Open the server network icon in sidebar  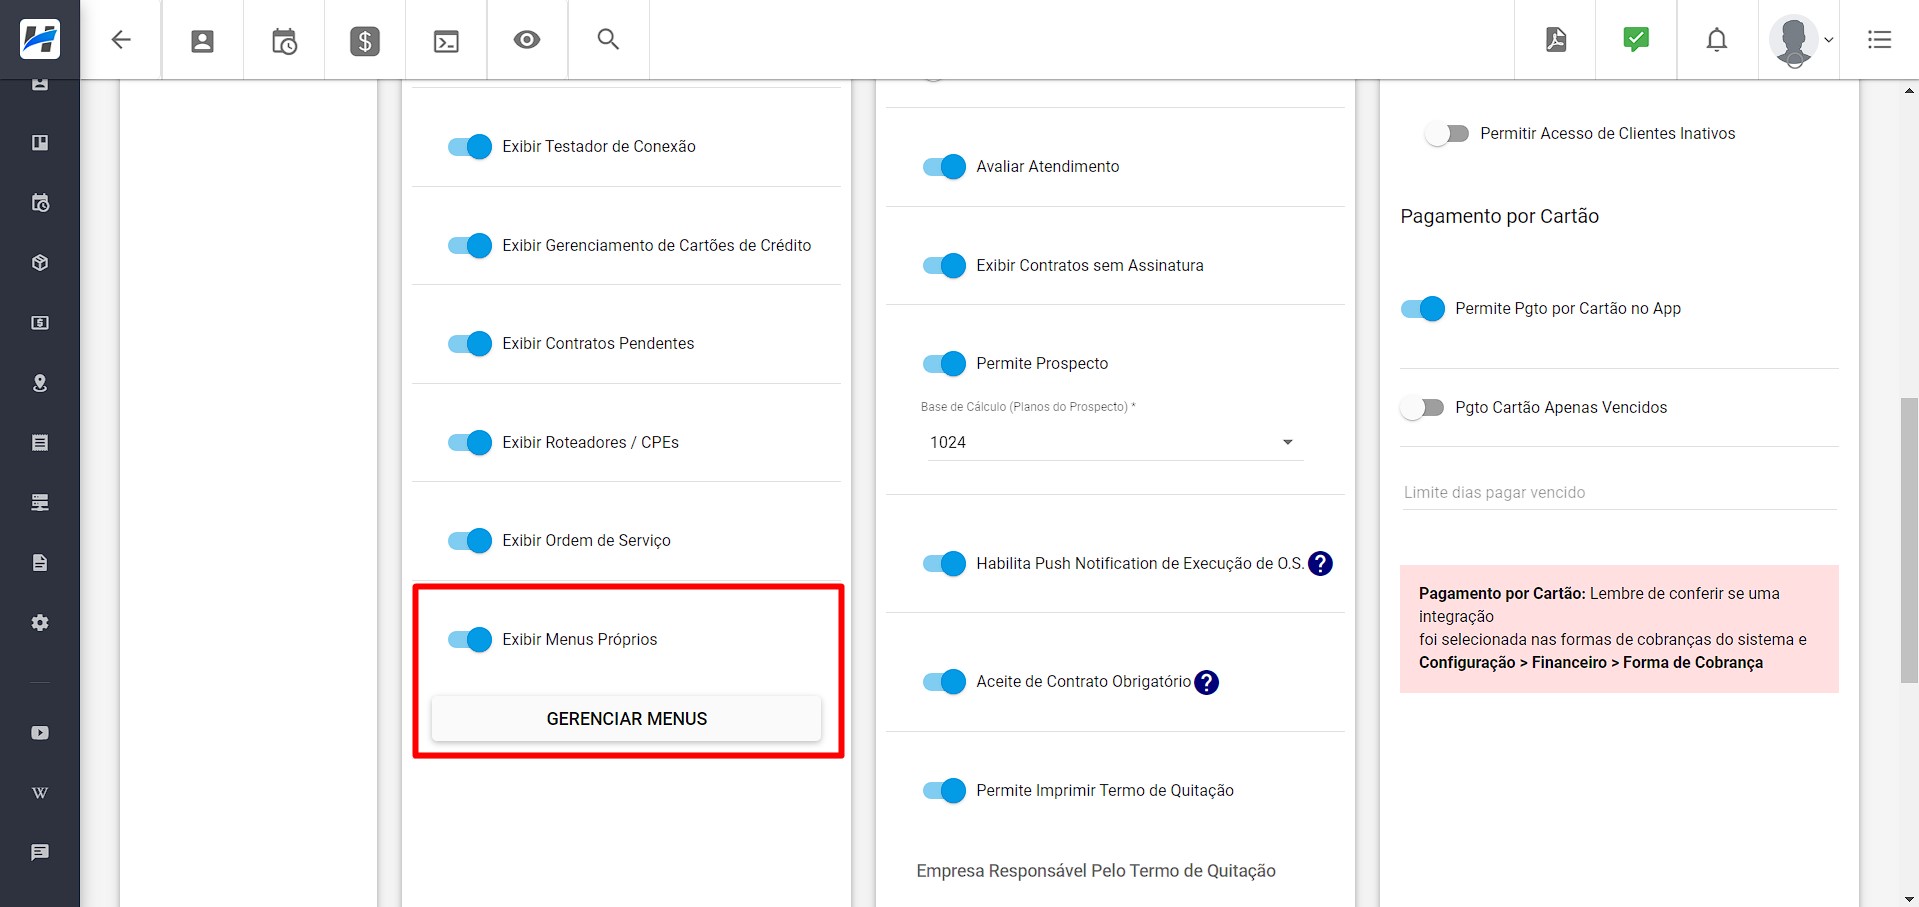40,503
